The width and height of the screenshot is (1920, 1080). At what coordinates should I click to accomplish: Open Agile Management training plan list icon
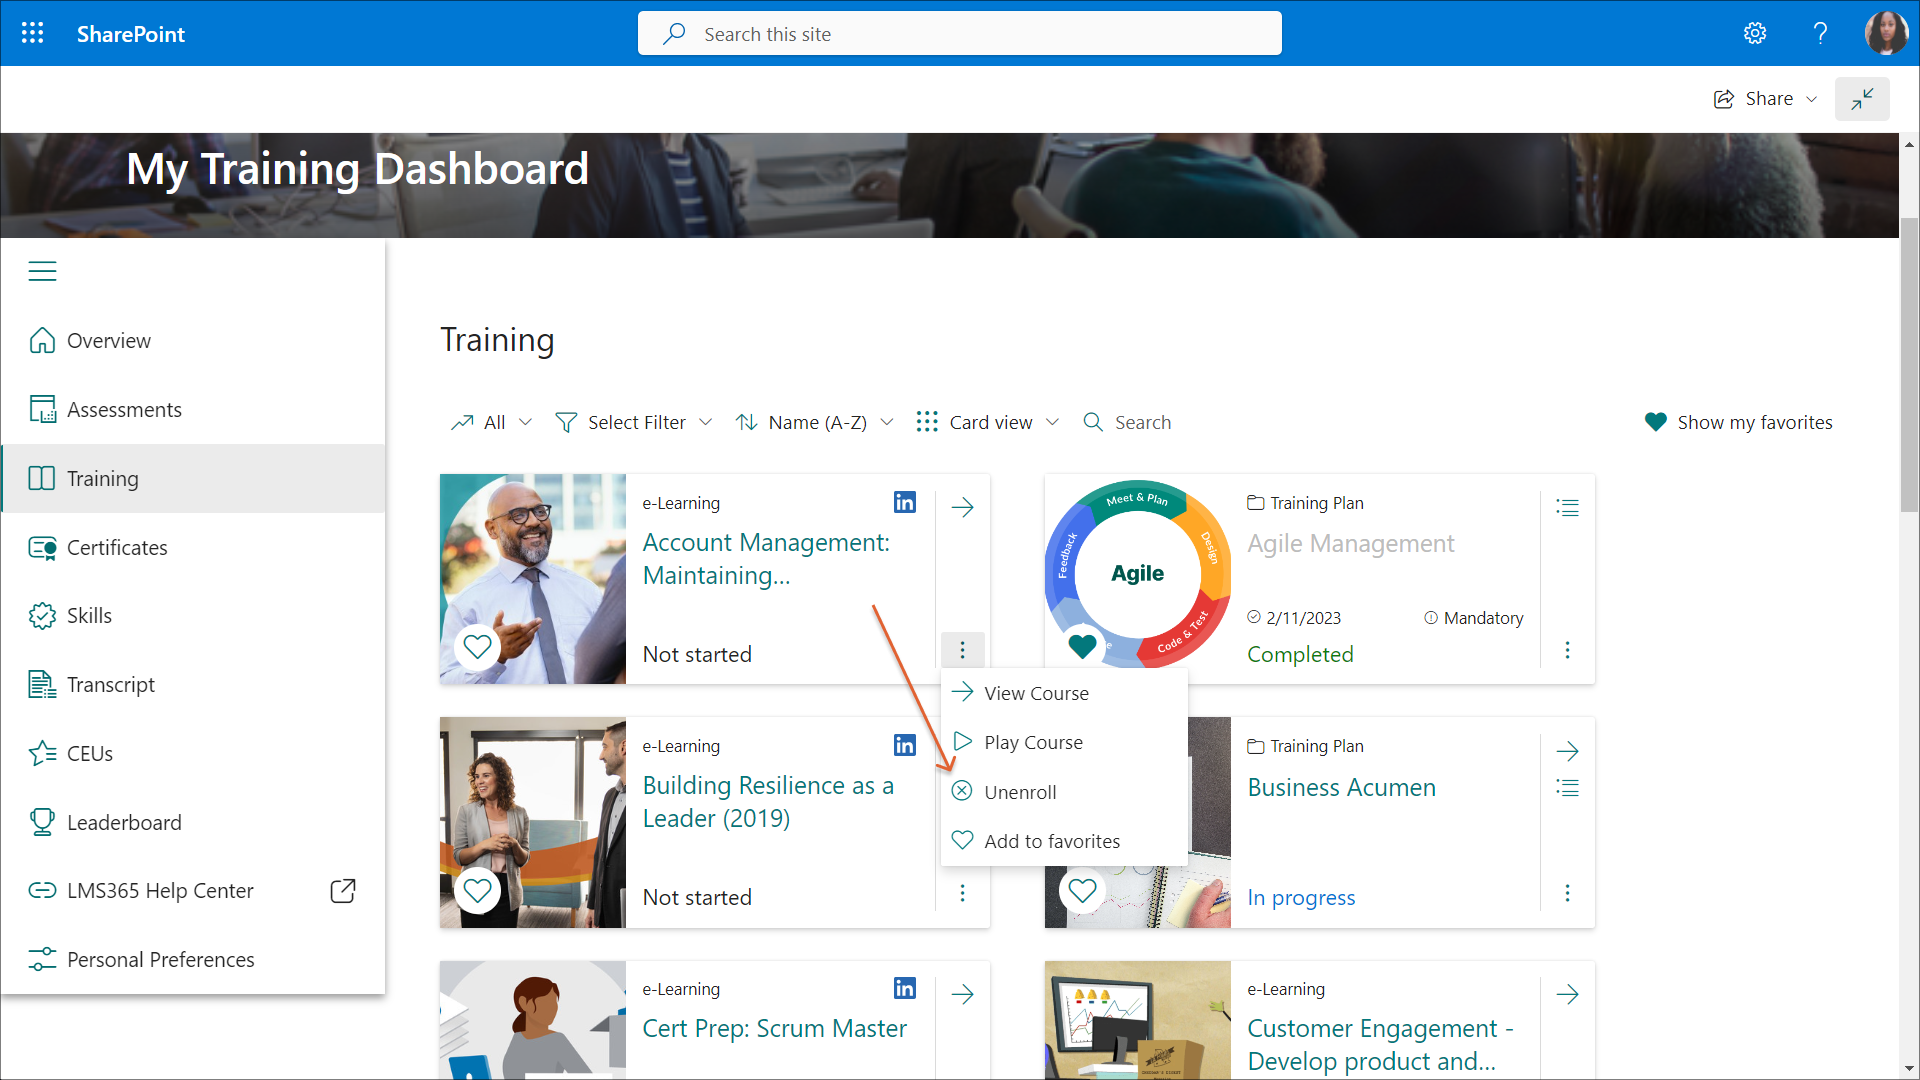click(1567, 508)
